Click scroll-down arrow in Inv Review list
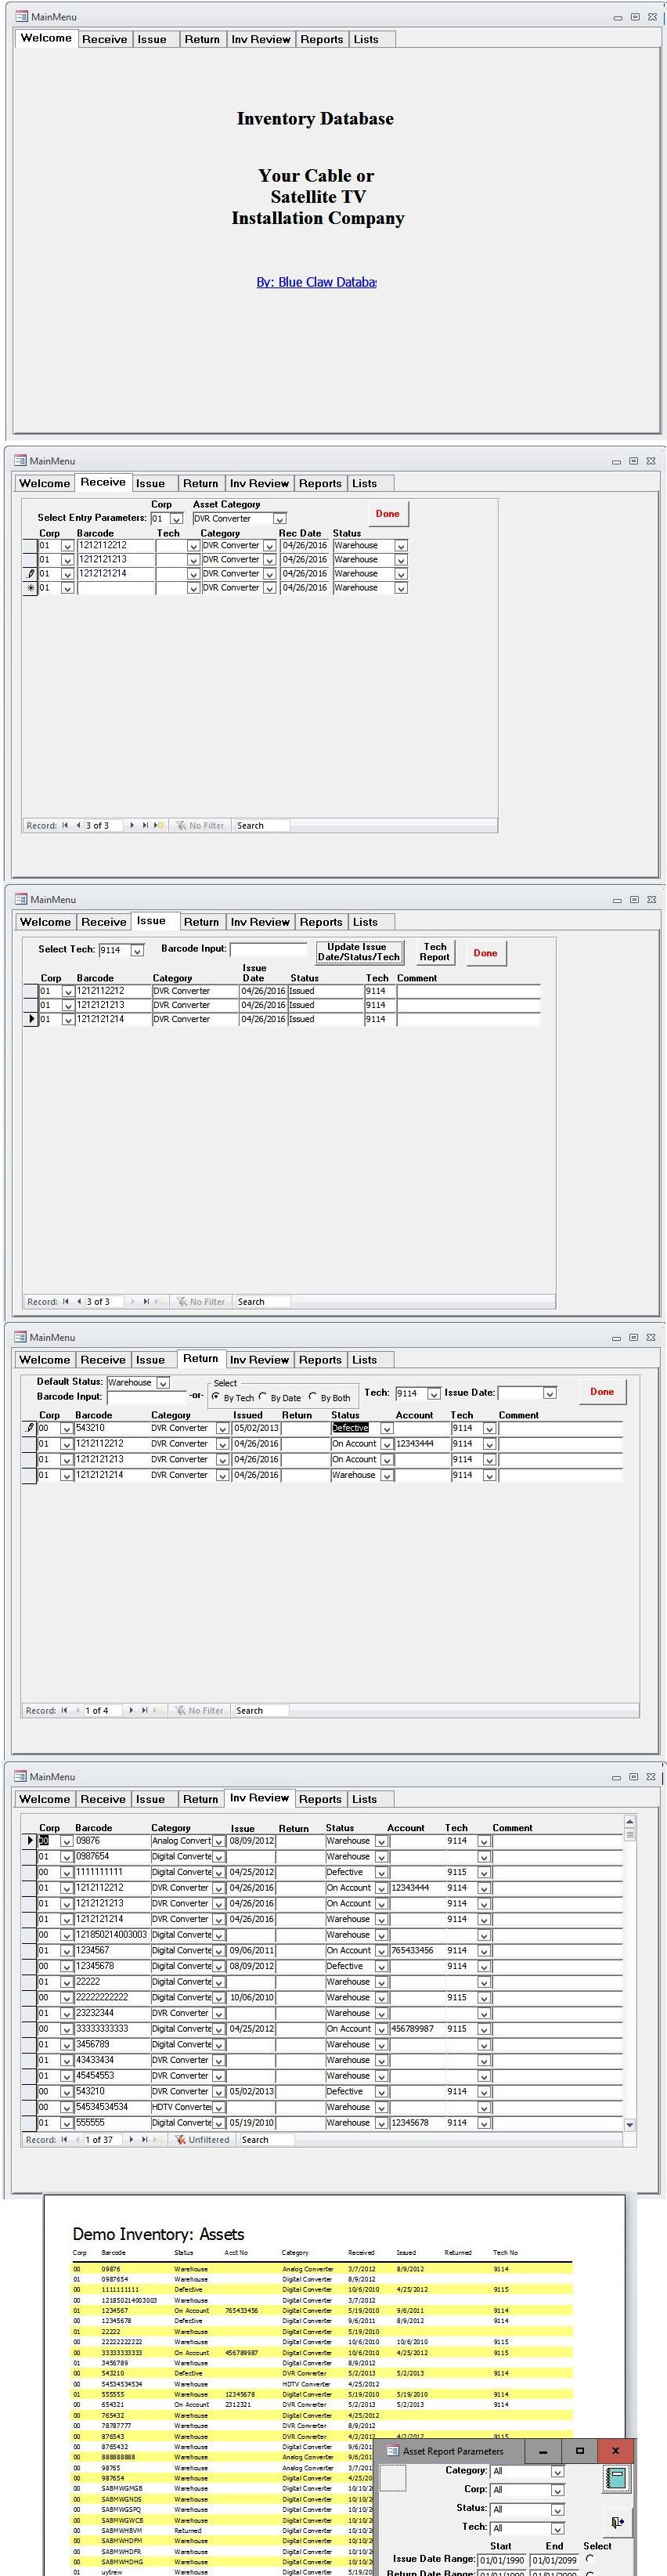 click(x=629, y=2124)
